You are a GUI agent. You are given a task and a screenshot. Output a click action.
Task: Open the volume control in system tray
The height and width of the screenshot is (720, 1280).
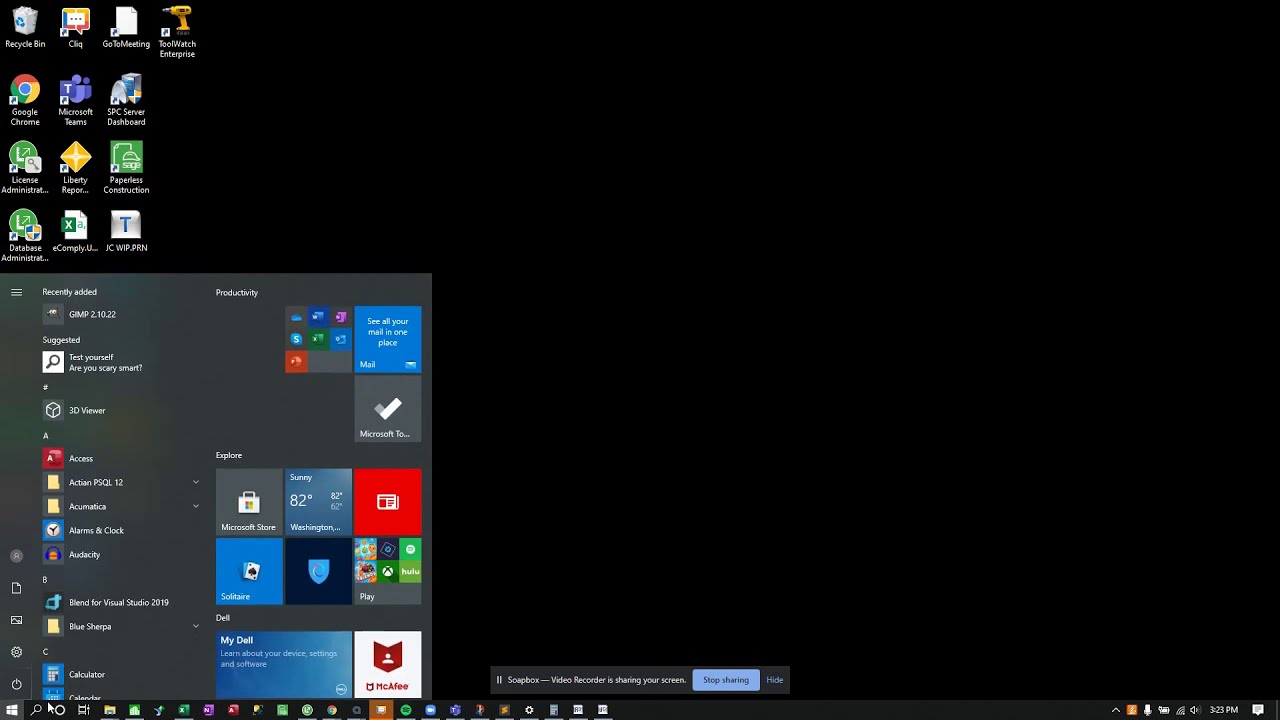[1195, 710]
